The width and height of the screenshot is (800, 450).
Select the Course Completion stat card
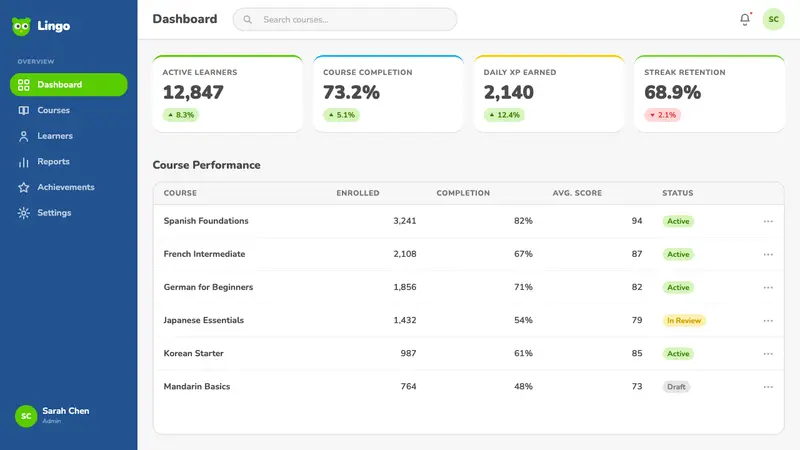pos(388,94)
